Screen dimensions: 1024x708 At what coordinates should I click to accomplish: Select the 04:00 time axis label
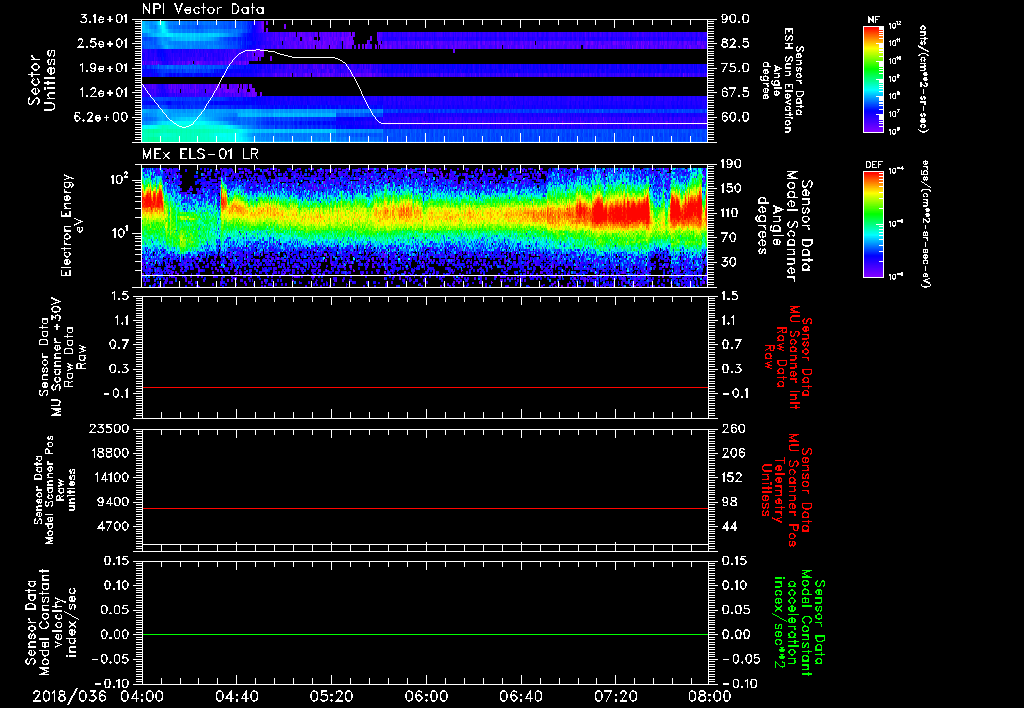coord(144,695)
